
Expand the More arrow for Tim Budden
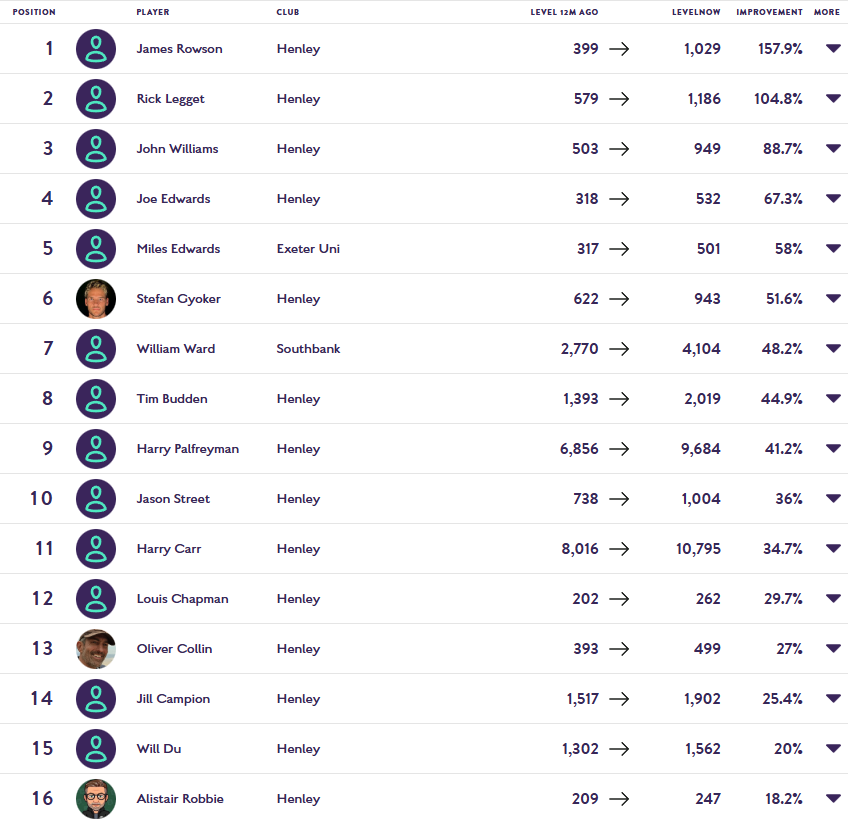[833, 399]
